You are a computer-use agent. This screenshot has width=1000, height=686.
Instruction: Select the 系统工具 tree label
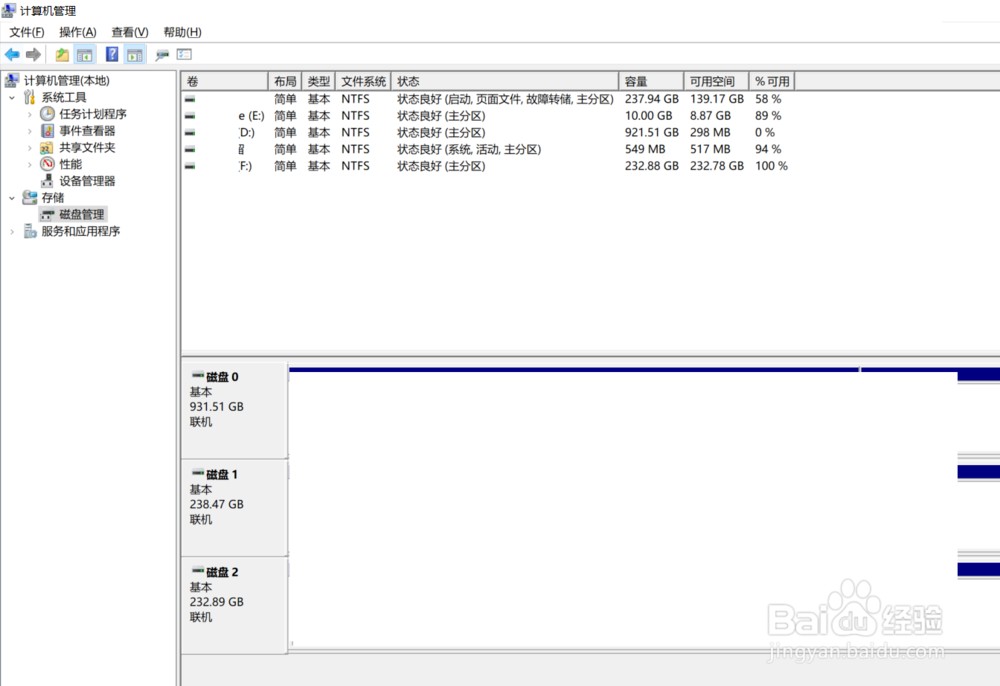64,98
